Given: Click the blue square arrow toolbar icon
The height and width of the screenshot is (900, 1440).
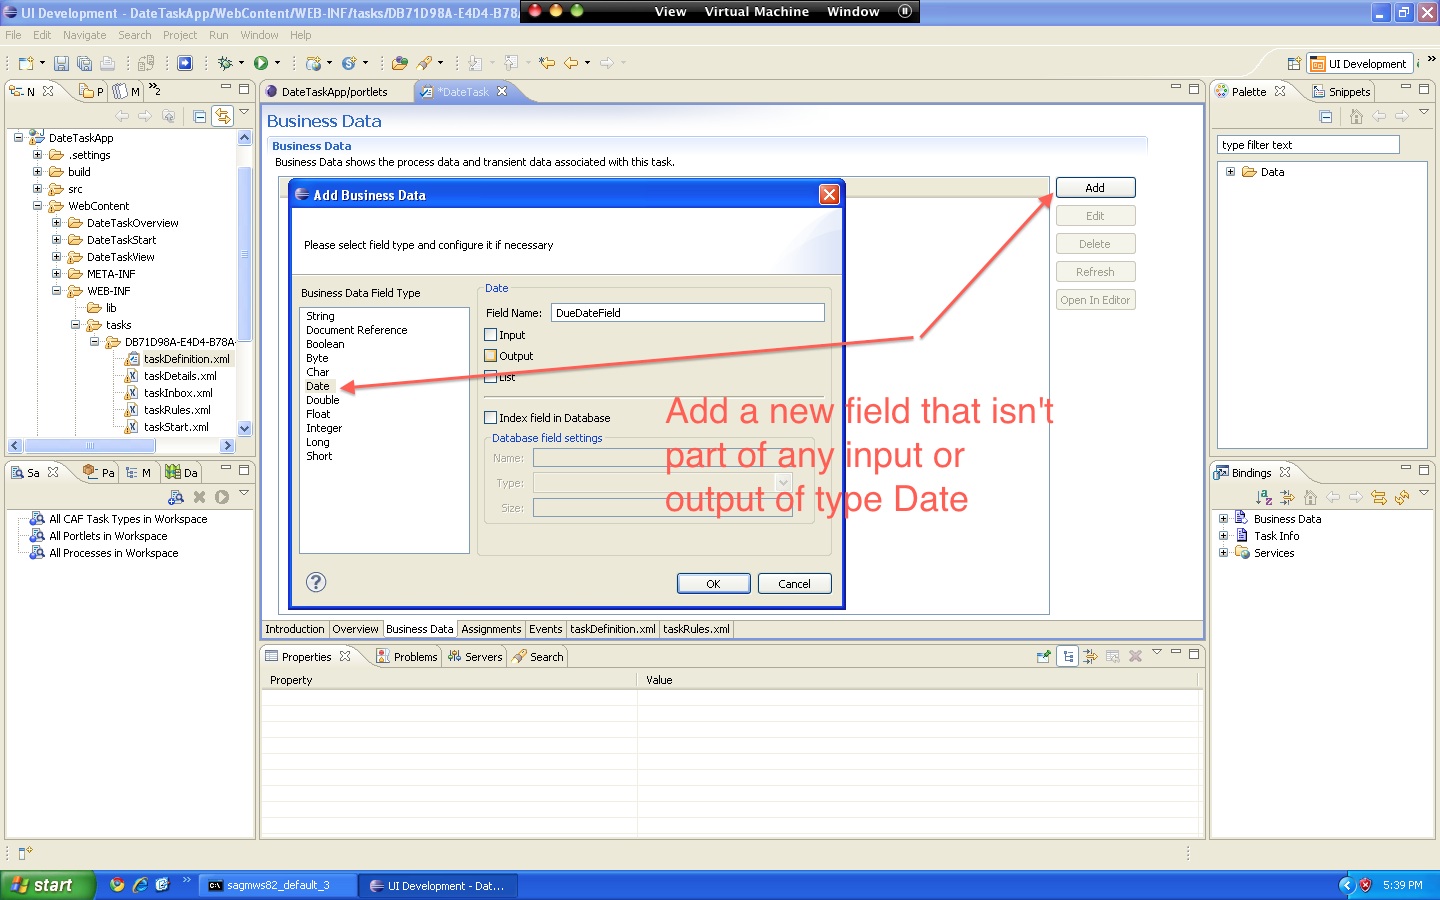Looking at the screenshot, I should click(185, 63).
